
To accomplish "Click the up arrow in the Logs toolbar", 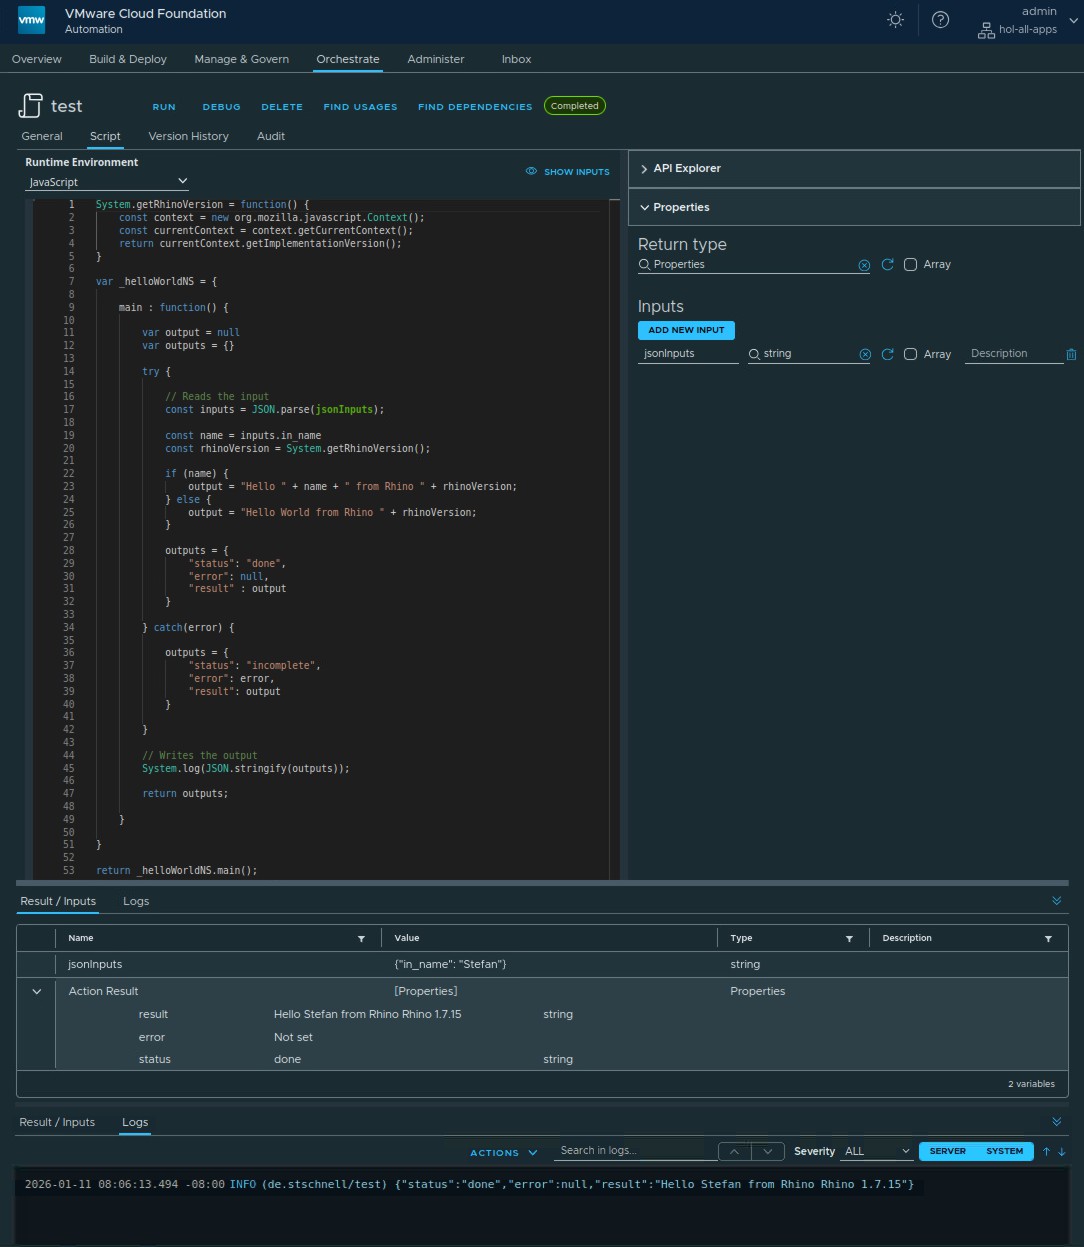I will (1046, 1151).
